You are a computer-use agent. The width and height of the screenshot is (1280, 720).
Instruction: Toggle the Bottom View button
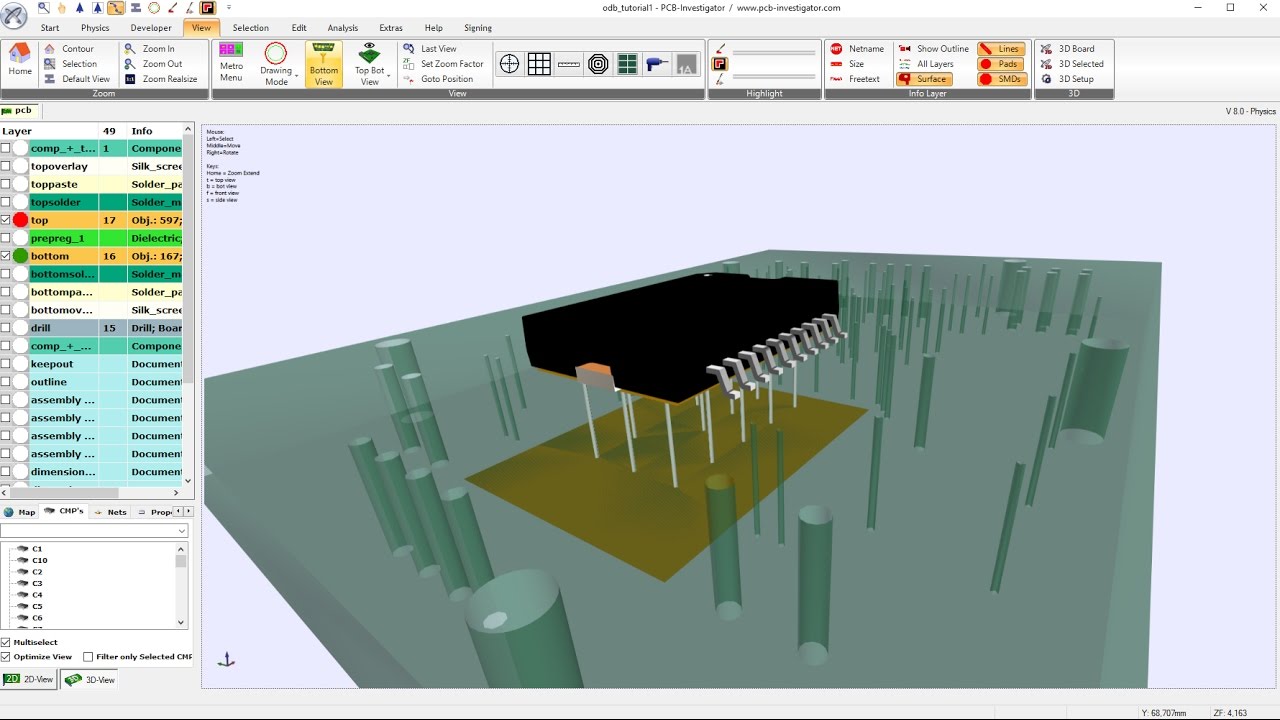pos(324,63)
